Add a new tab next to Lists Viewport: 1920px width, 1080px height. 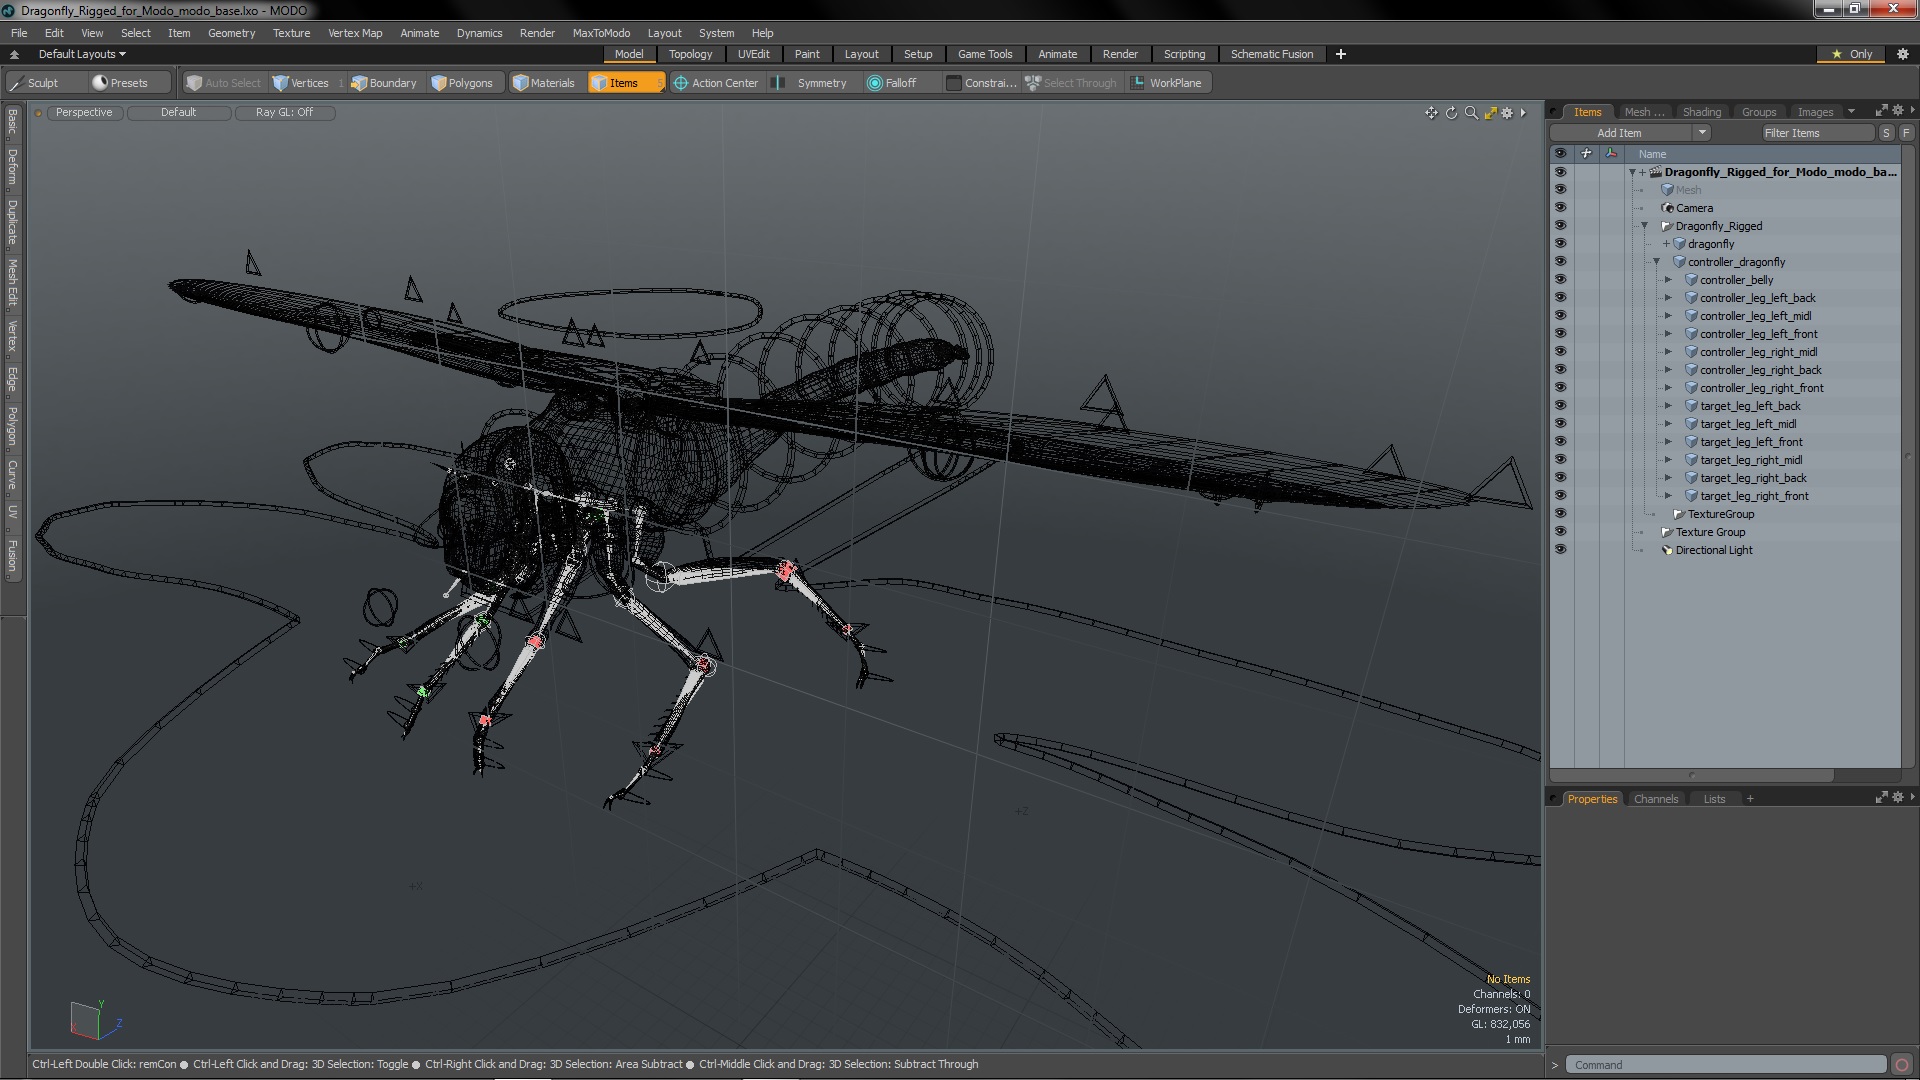[x=1750, y=799]
